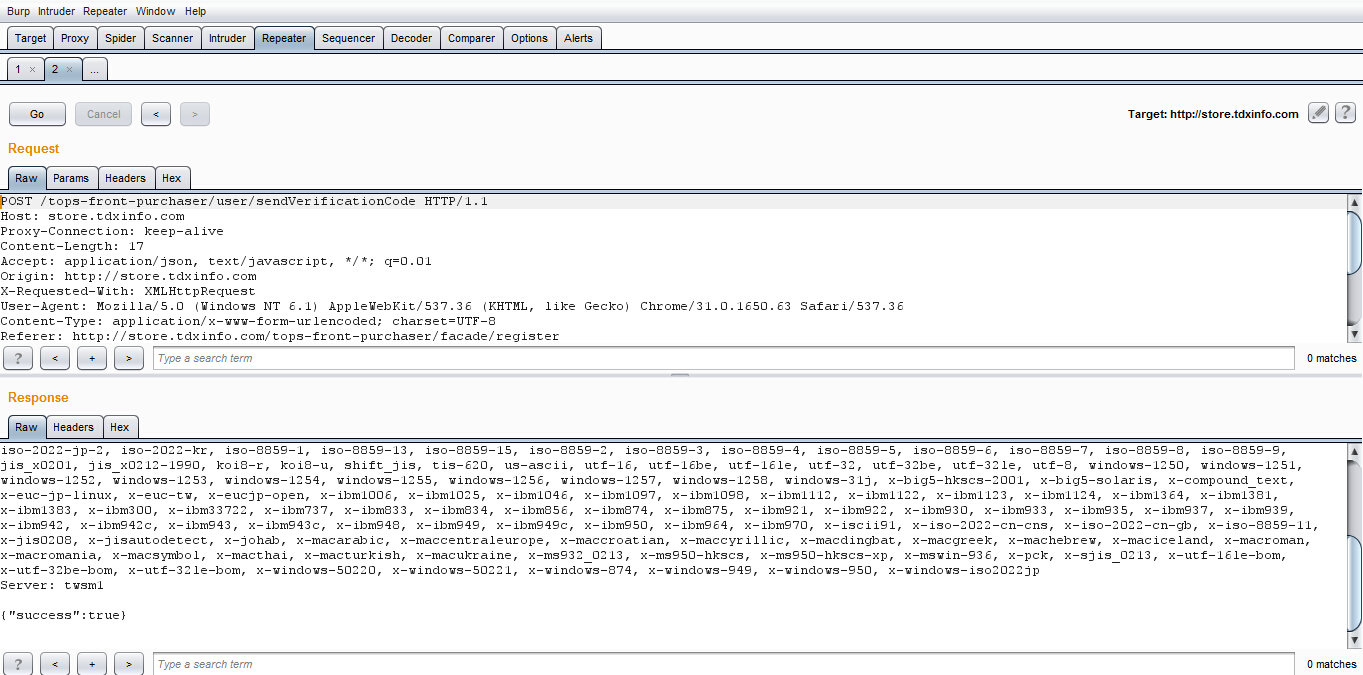
Task: Show response Raw view
Action: pos(26,427)
